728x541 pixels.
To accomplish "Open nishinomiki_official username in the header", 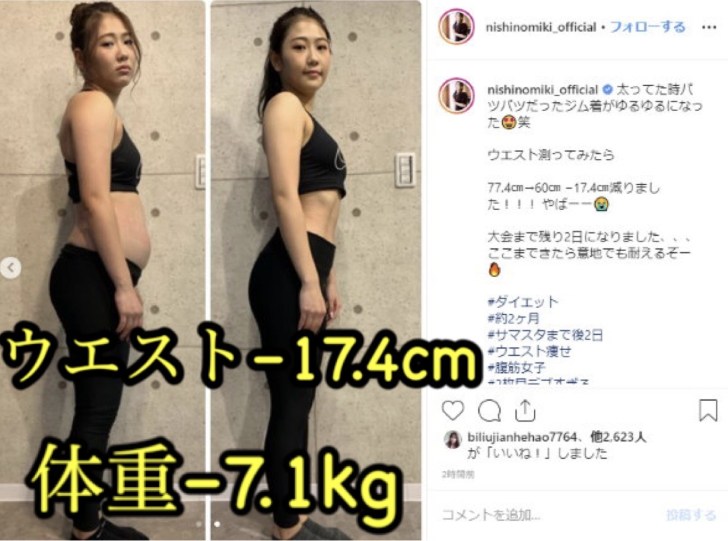I will pyautogui.click(x=541, y=27).
